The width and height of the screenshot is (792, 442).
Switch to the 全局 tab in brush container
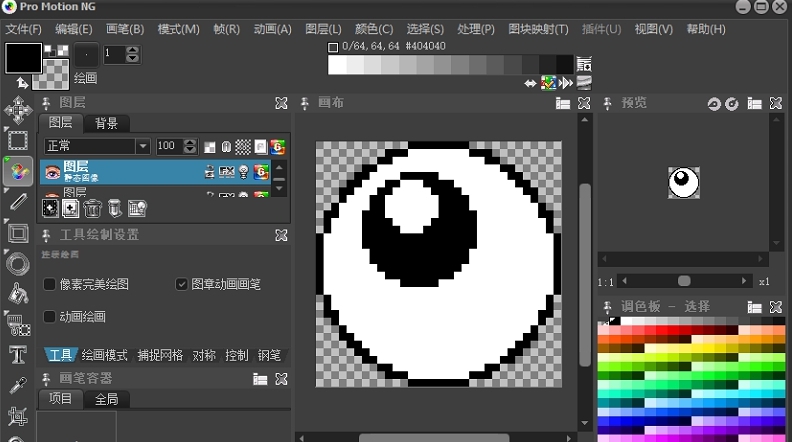tap(107, 400)
